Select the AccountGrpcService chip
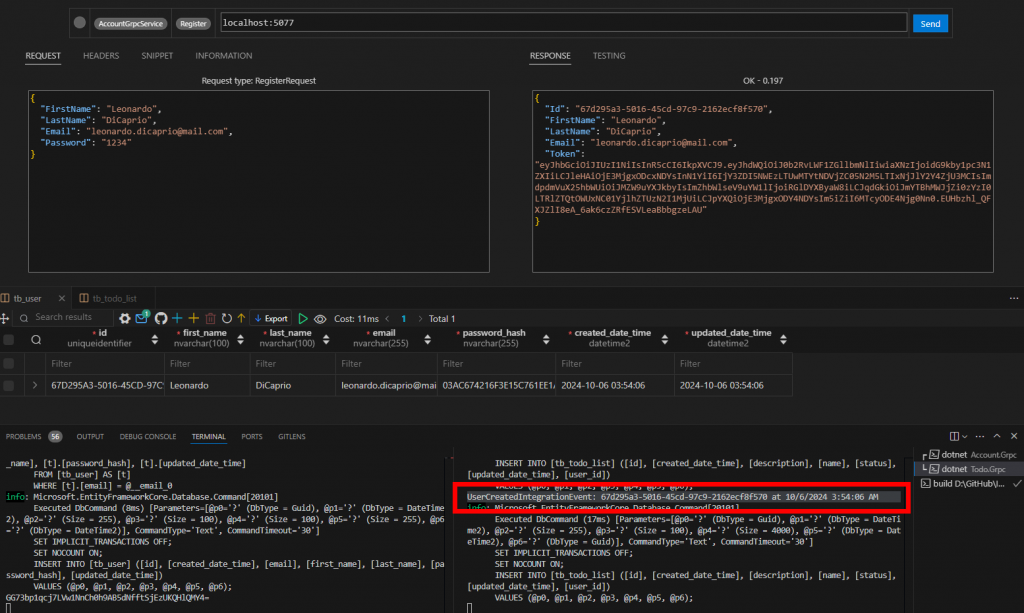The height and width of the screenshot is (613, 1024). [131, 24]
